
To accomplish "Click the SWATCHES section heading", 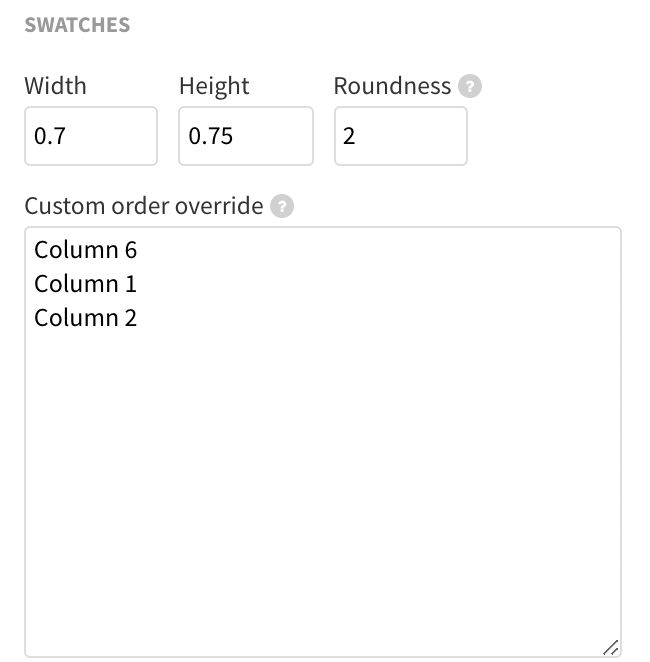I will 77,25.
